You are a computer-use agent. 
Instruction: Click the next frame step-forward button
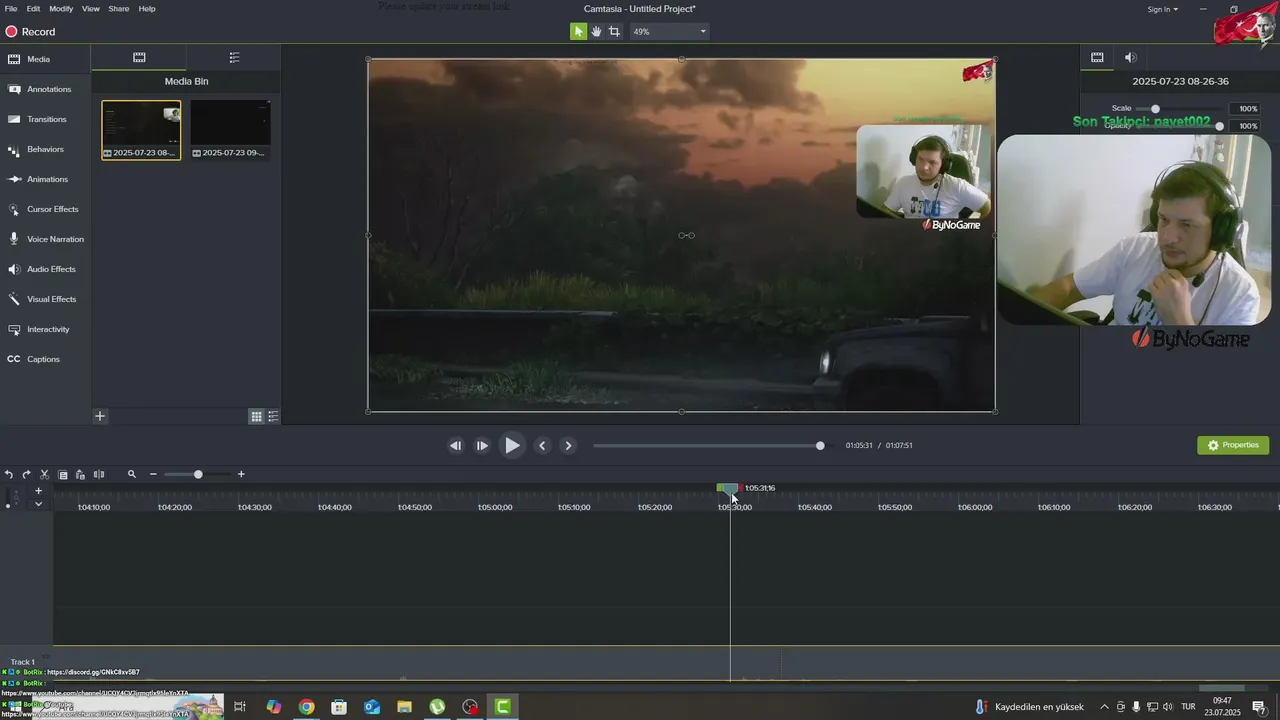pyautogui.click(x=482, y=446)
